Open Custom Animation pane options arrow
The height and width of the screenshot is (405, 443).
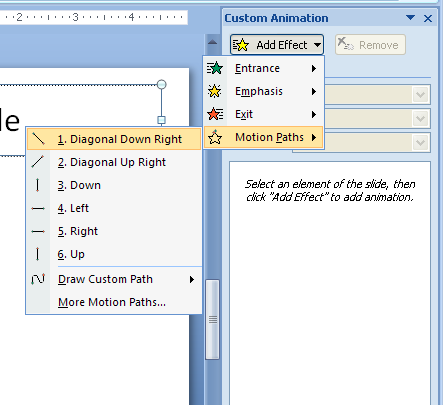[411, 18]
